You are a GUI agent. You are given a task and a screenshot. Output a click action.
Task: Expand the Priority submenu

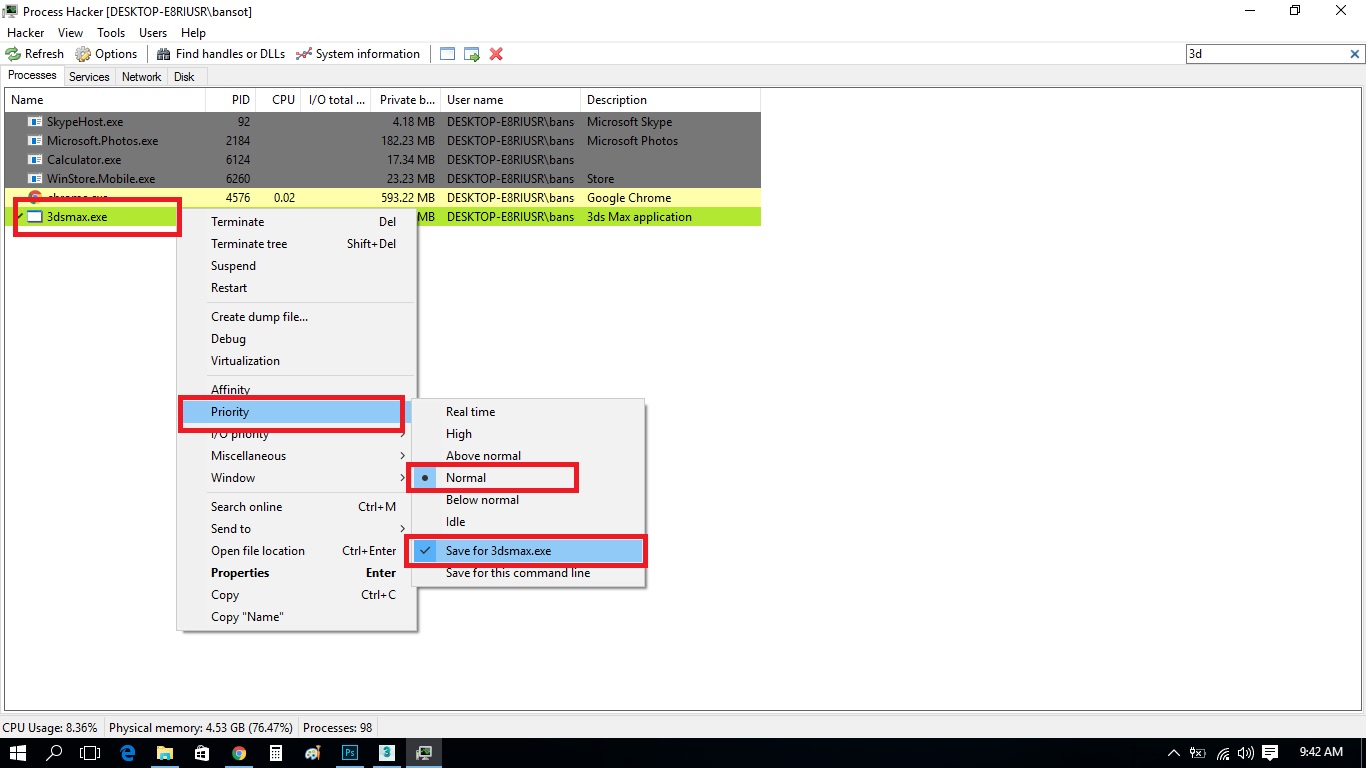[x=297, y=412]
